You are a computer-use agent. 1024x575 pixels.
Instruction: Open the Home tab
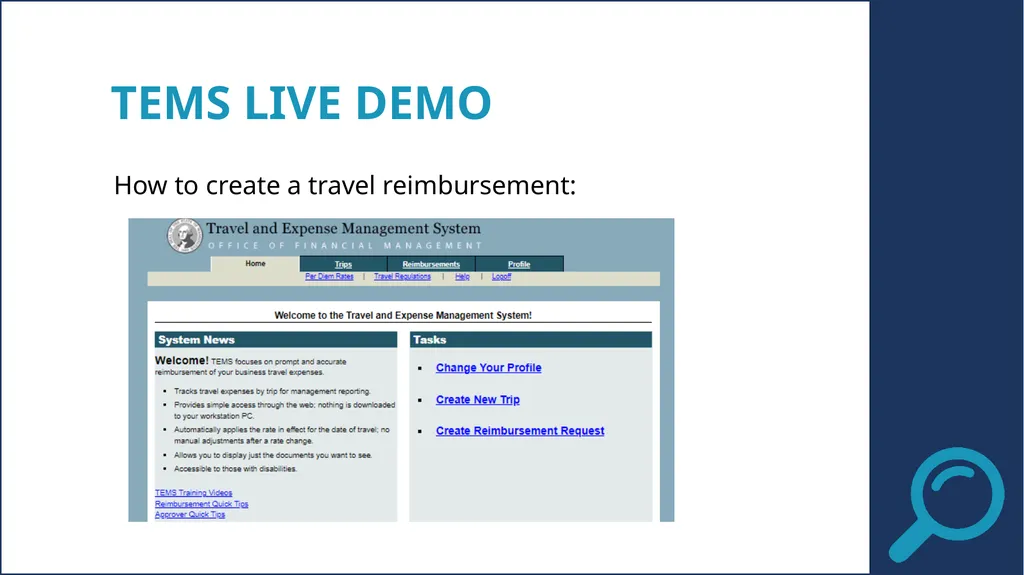(x=255, y=264)
